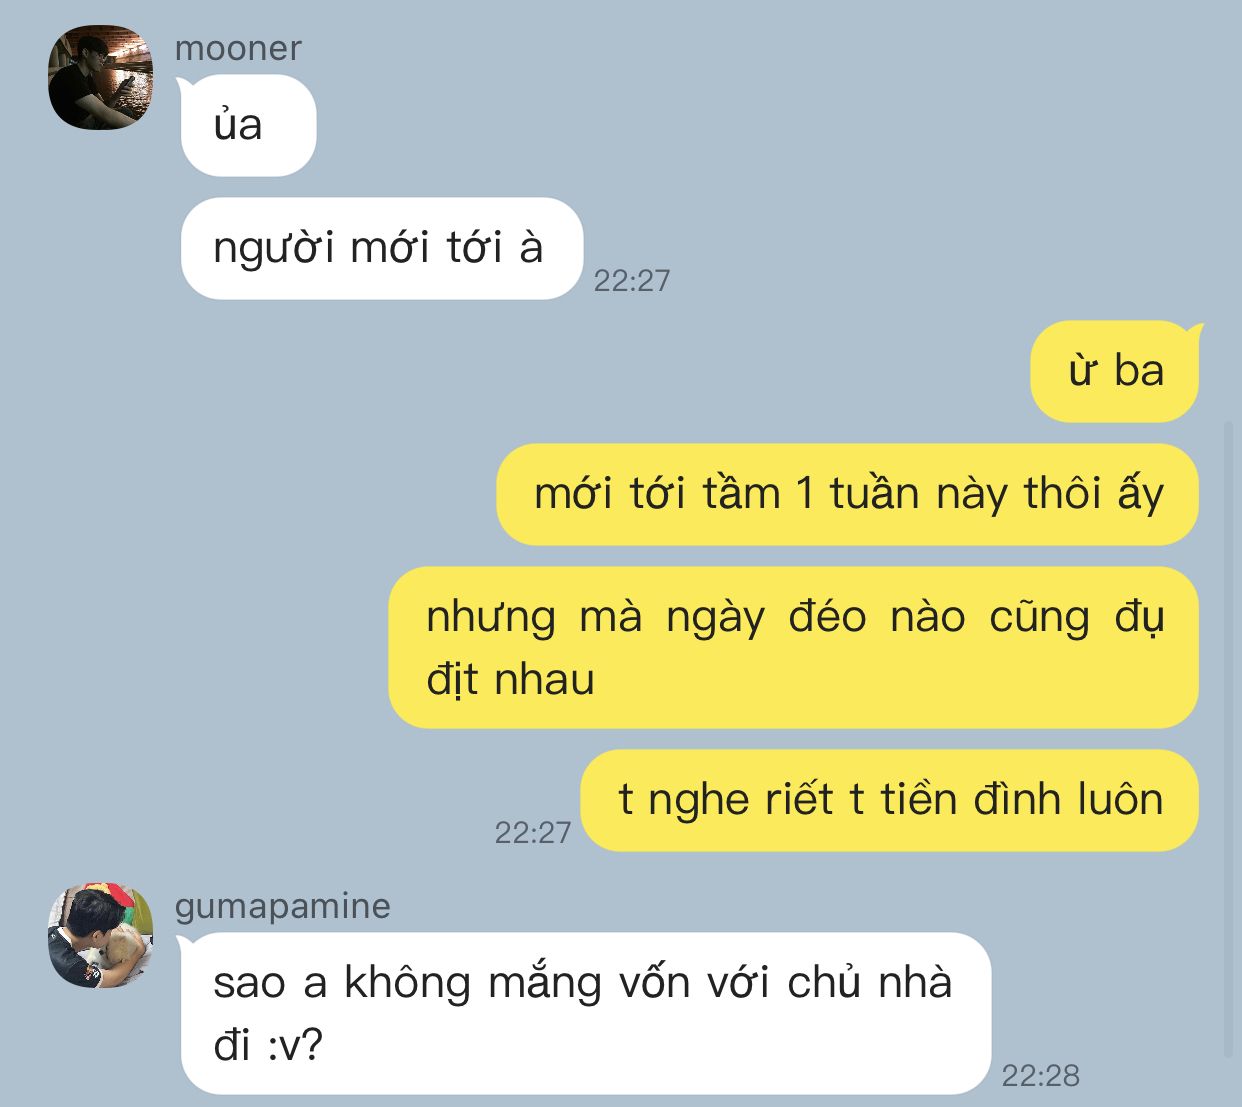Click 'chủ nhà' text in gumapamine's message

(869, 982)
